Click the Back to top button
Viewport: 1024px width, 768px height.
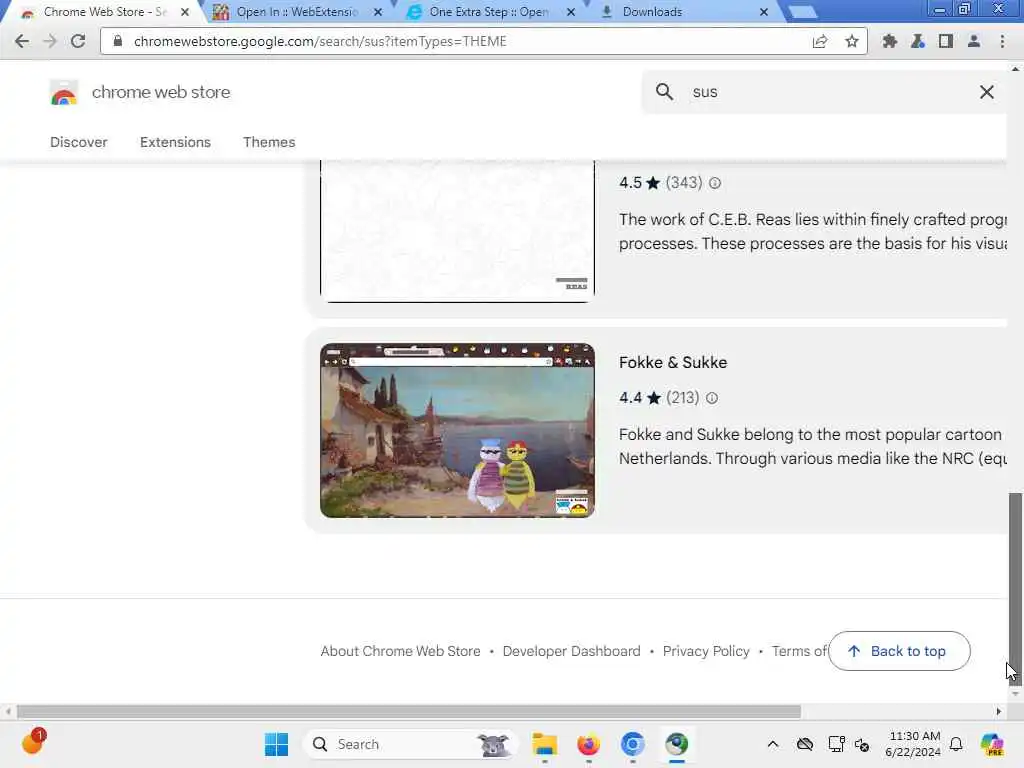point(899,650)
